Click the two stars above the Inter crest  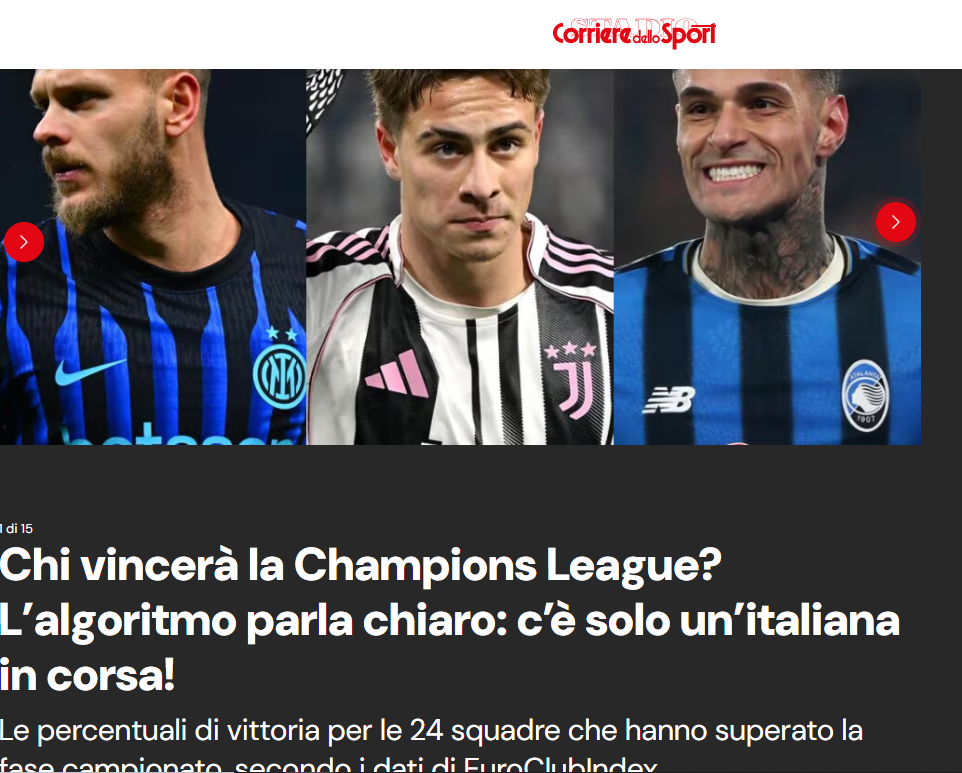(x=282, y=334)
